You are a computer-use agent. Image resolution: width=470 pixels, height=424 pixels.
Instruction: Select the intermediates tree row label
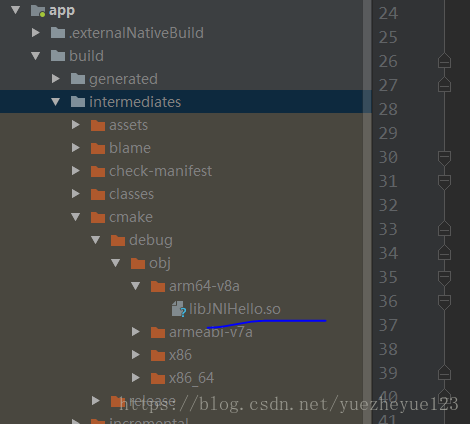click(135, 102)
